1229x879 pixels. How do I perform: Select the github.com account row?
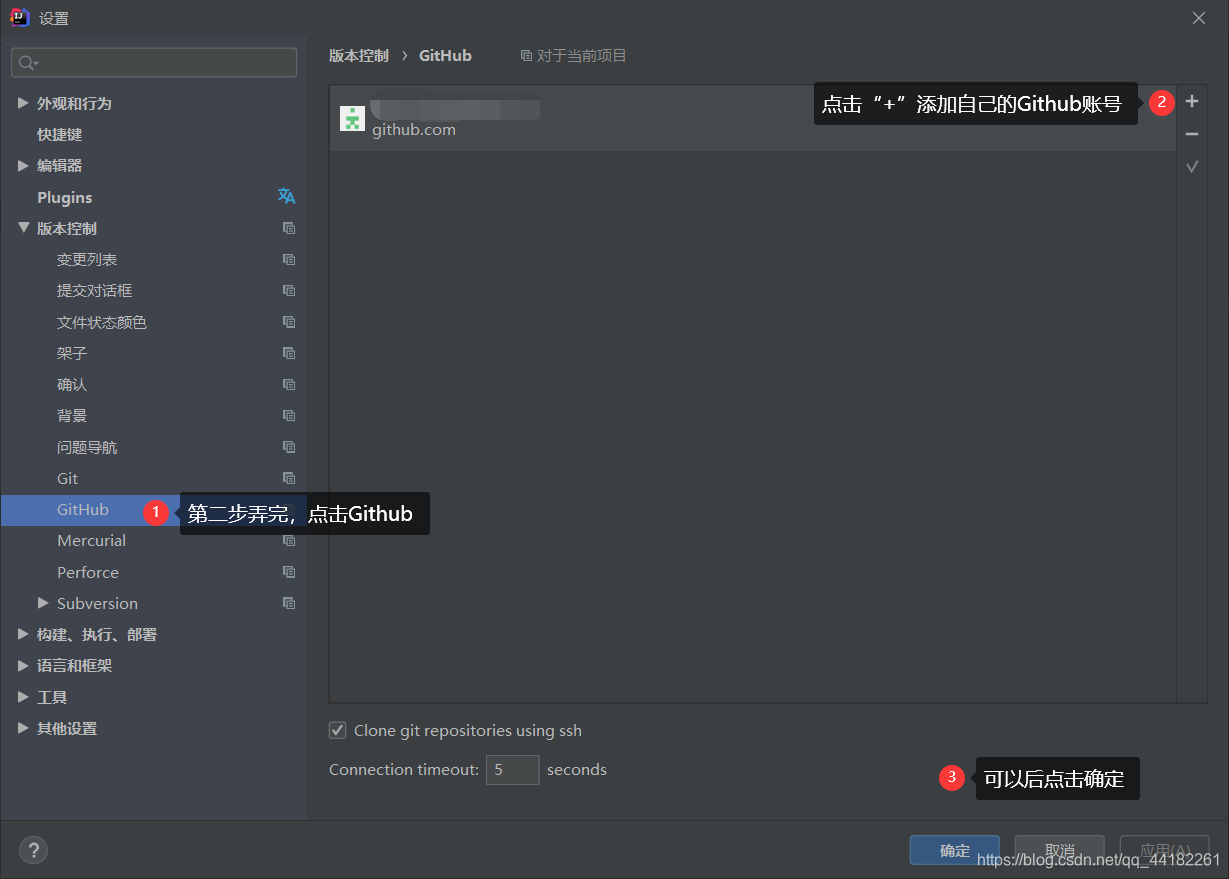(x=753, y=119)
